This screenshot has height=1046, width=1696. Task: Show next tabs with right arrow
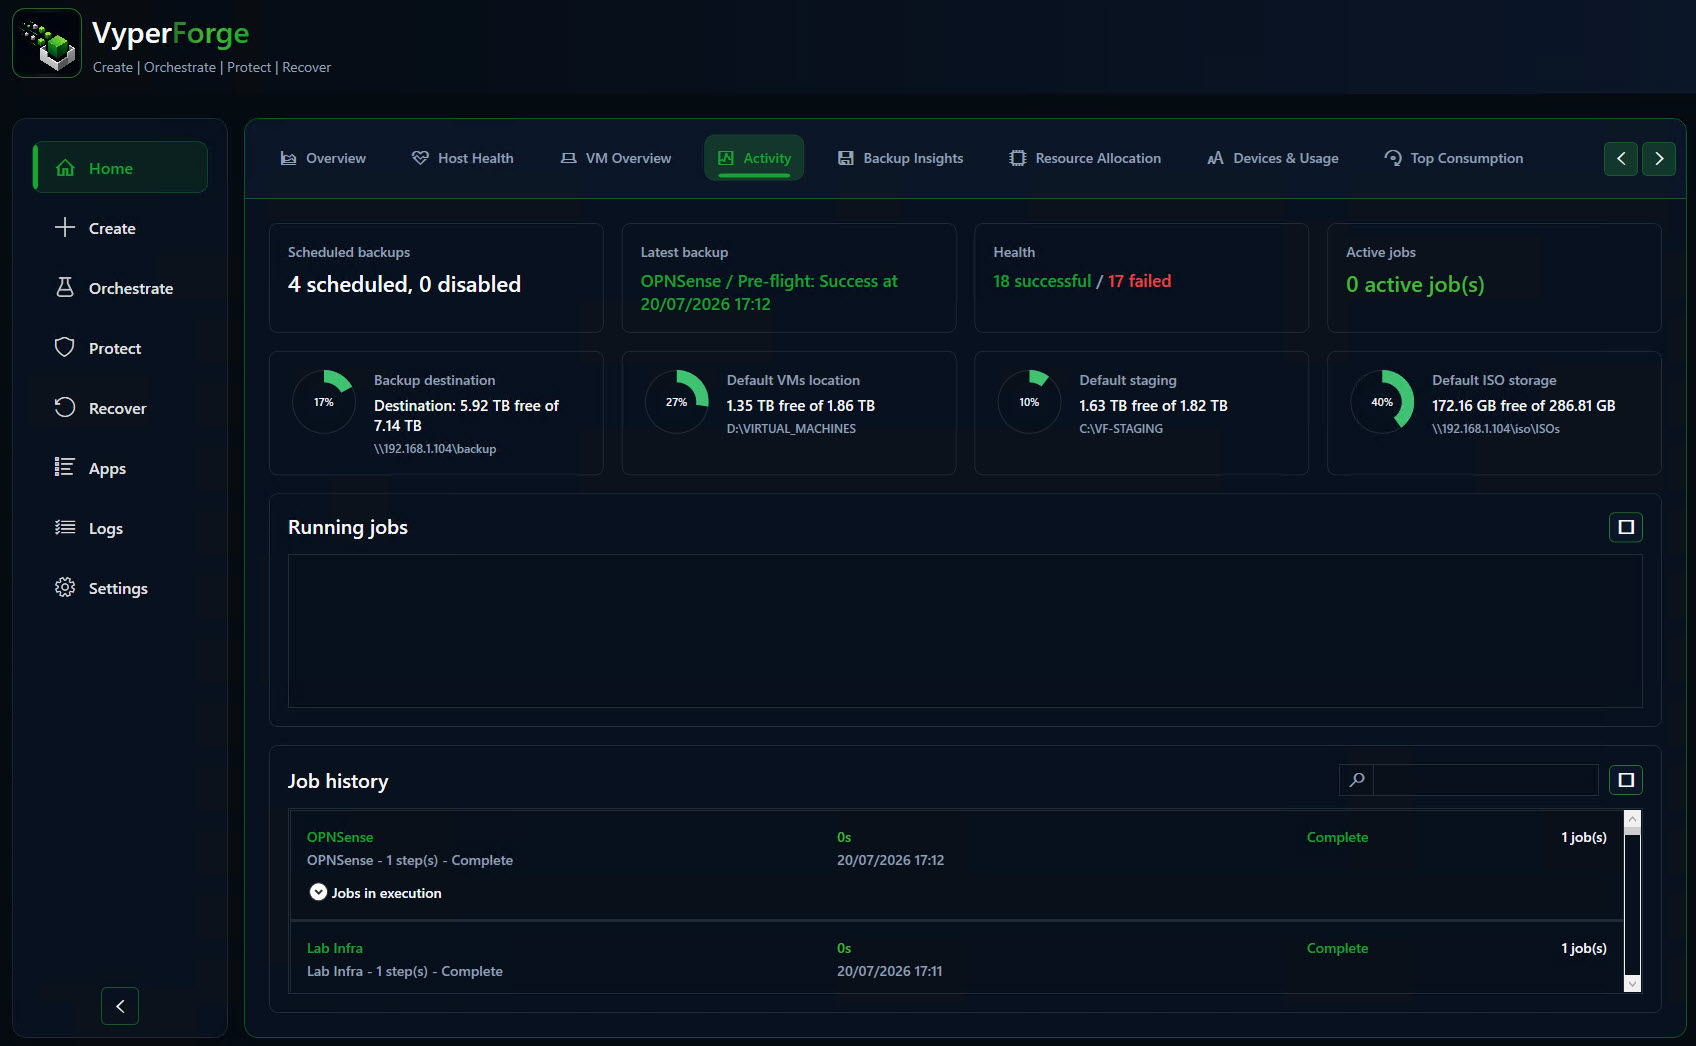[1659, 158]
